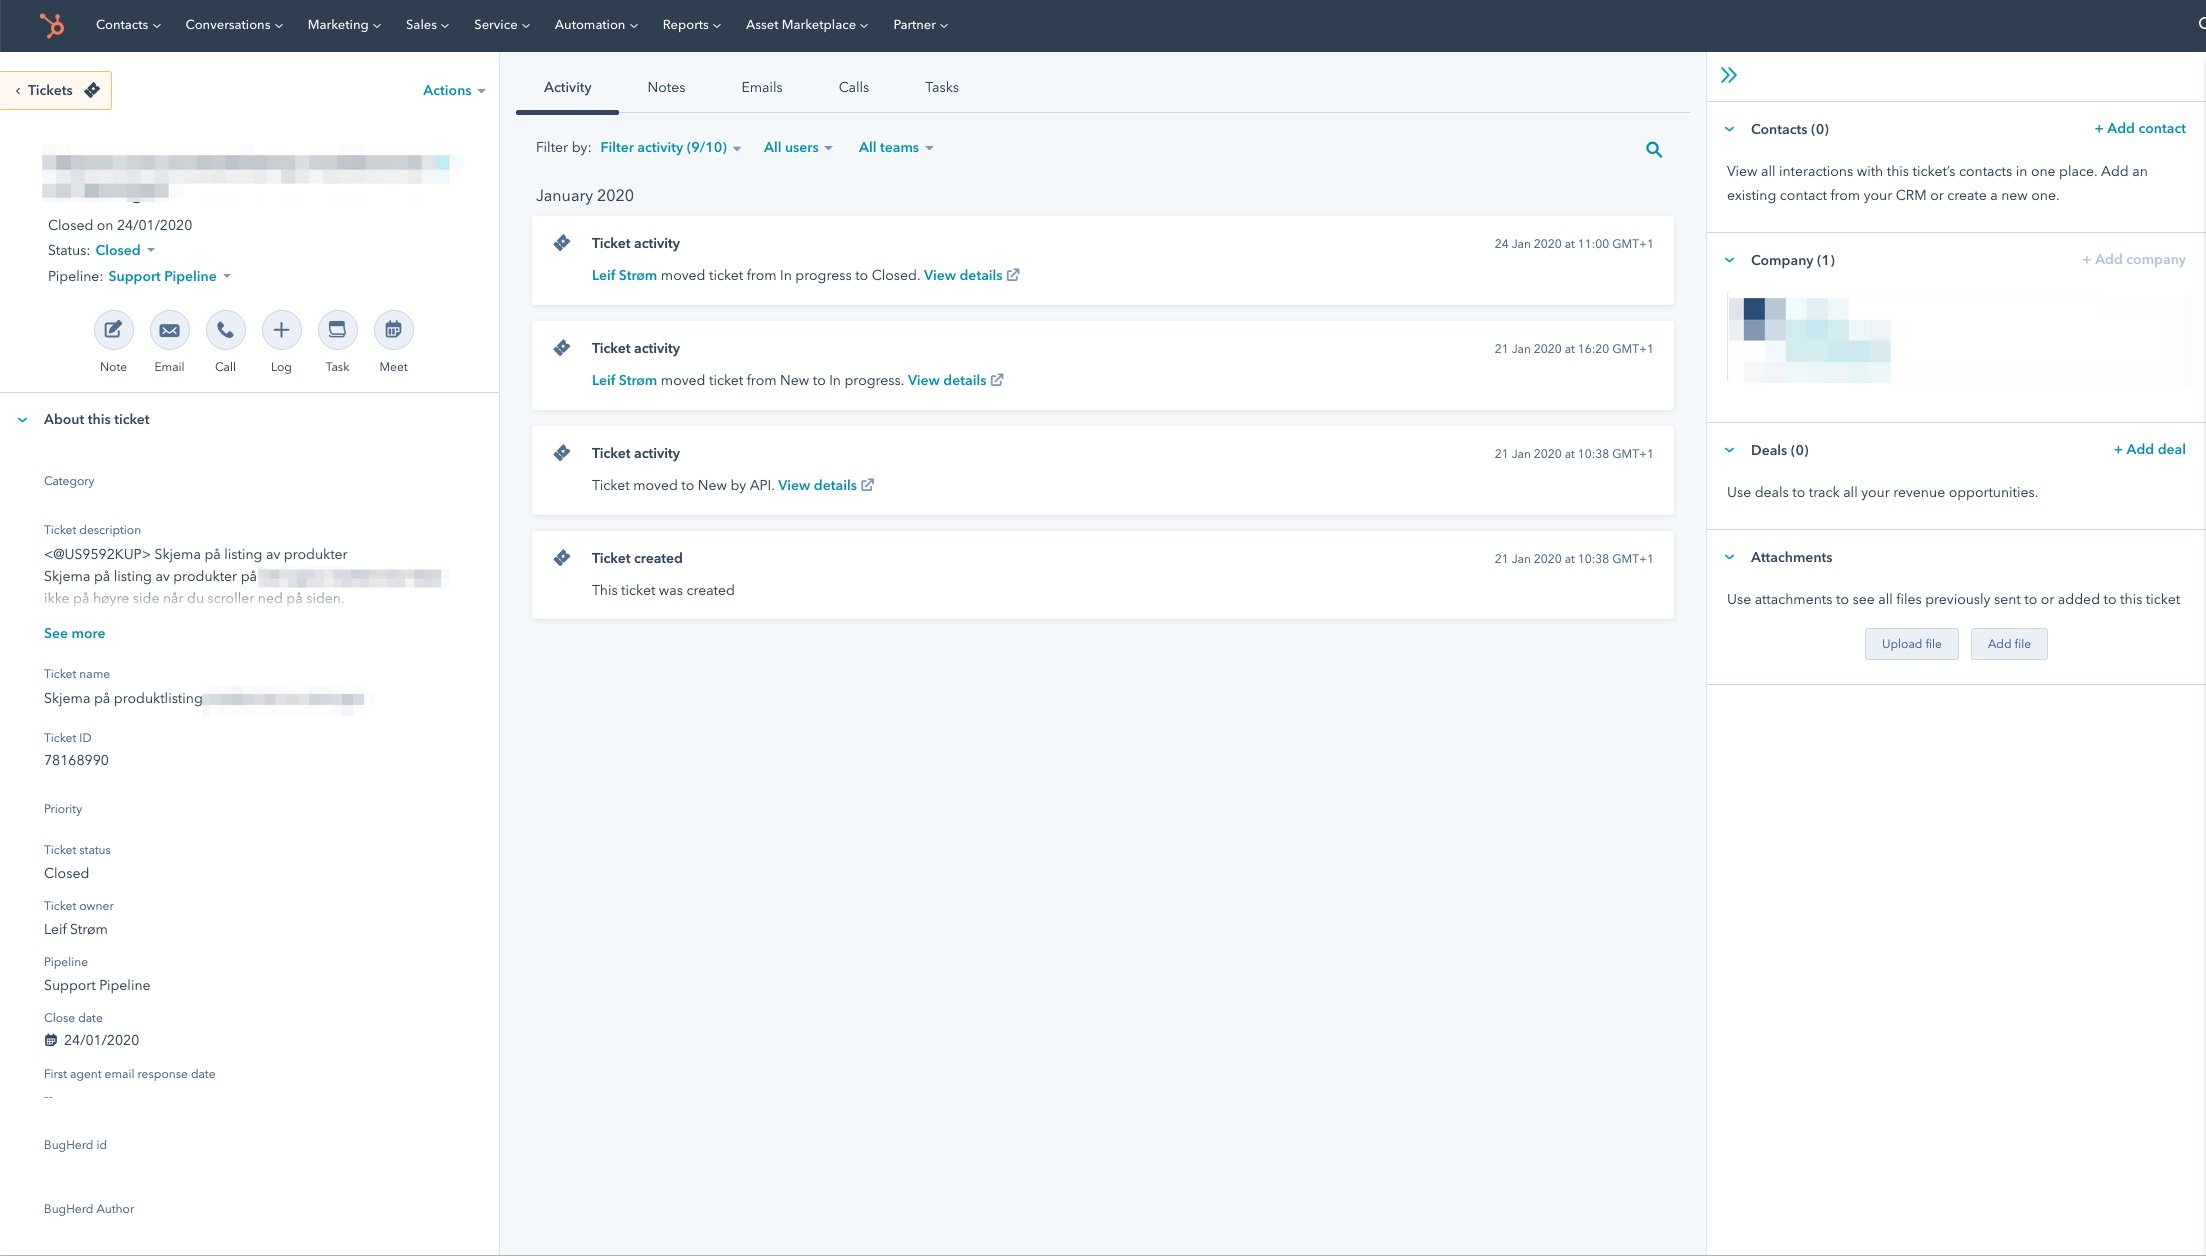Viewport: 2206px width, 1256px height.
Task: Open the Note action icon
Action: point(113,330)
